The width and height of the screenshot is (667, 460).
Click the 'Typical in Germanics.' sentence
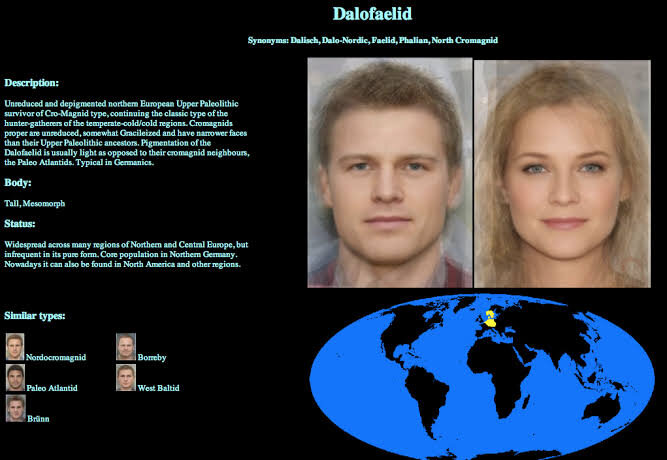115,163
